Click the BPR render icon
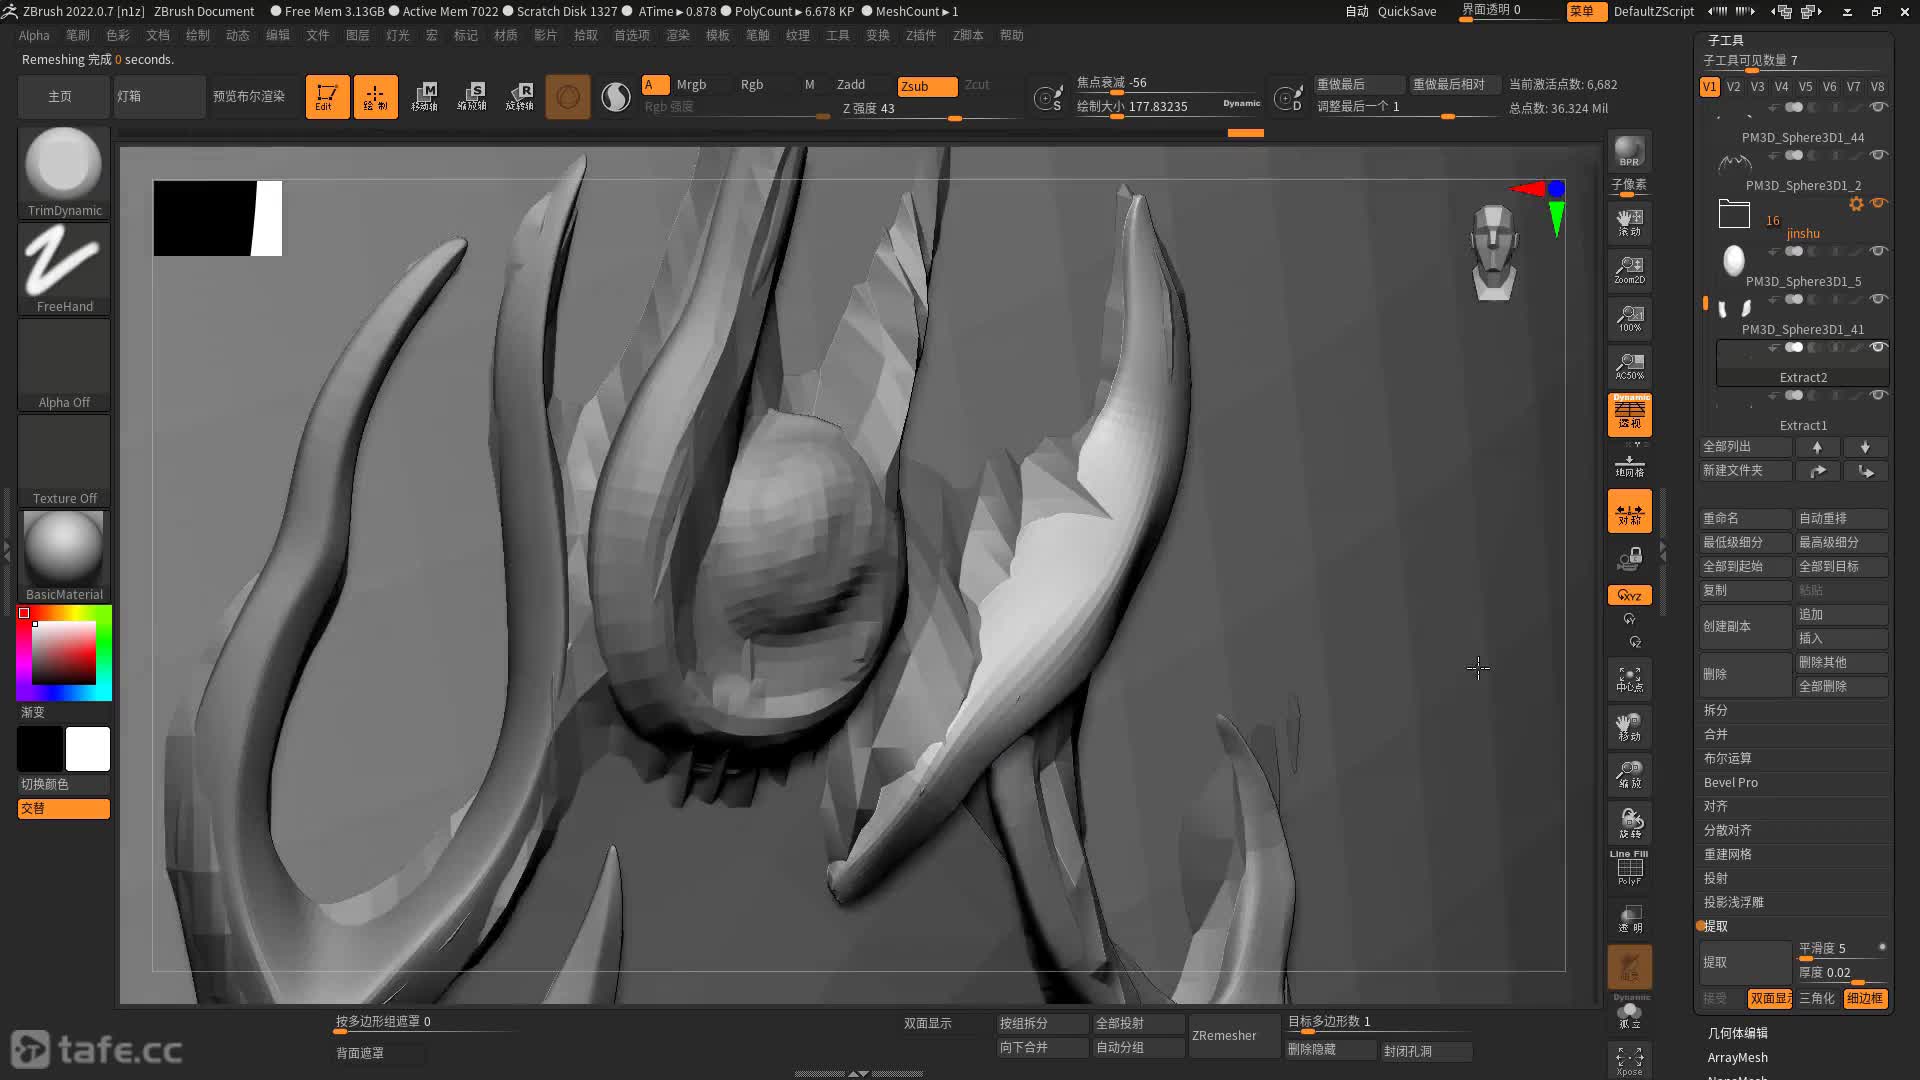This screenshot has height=1080, width=1920. point(1629,151)
